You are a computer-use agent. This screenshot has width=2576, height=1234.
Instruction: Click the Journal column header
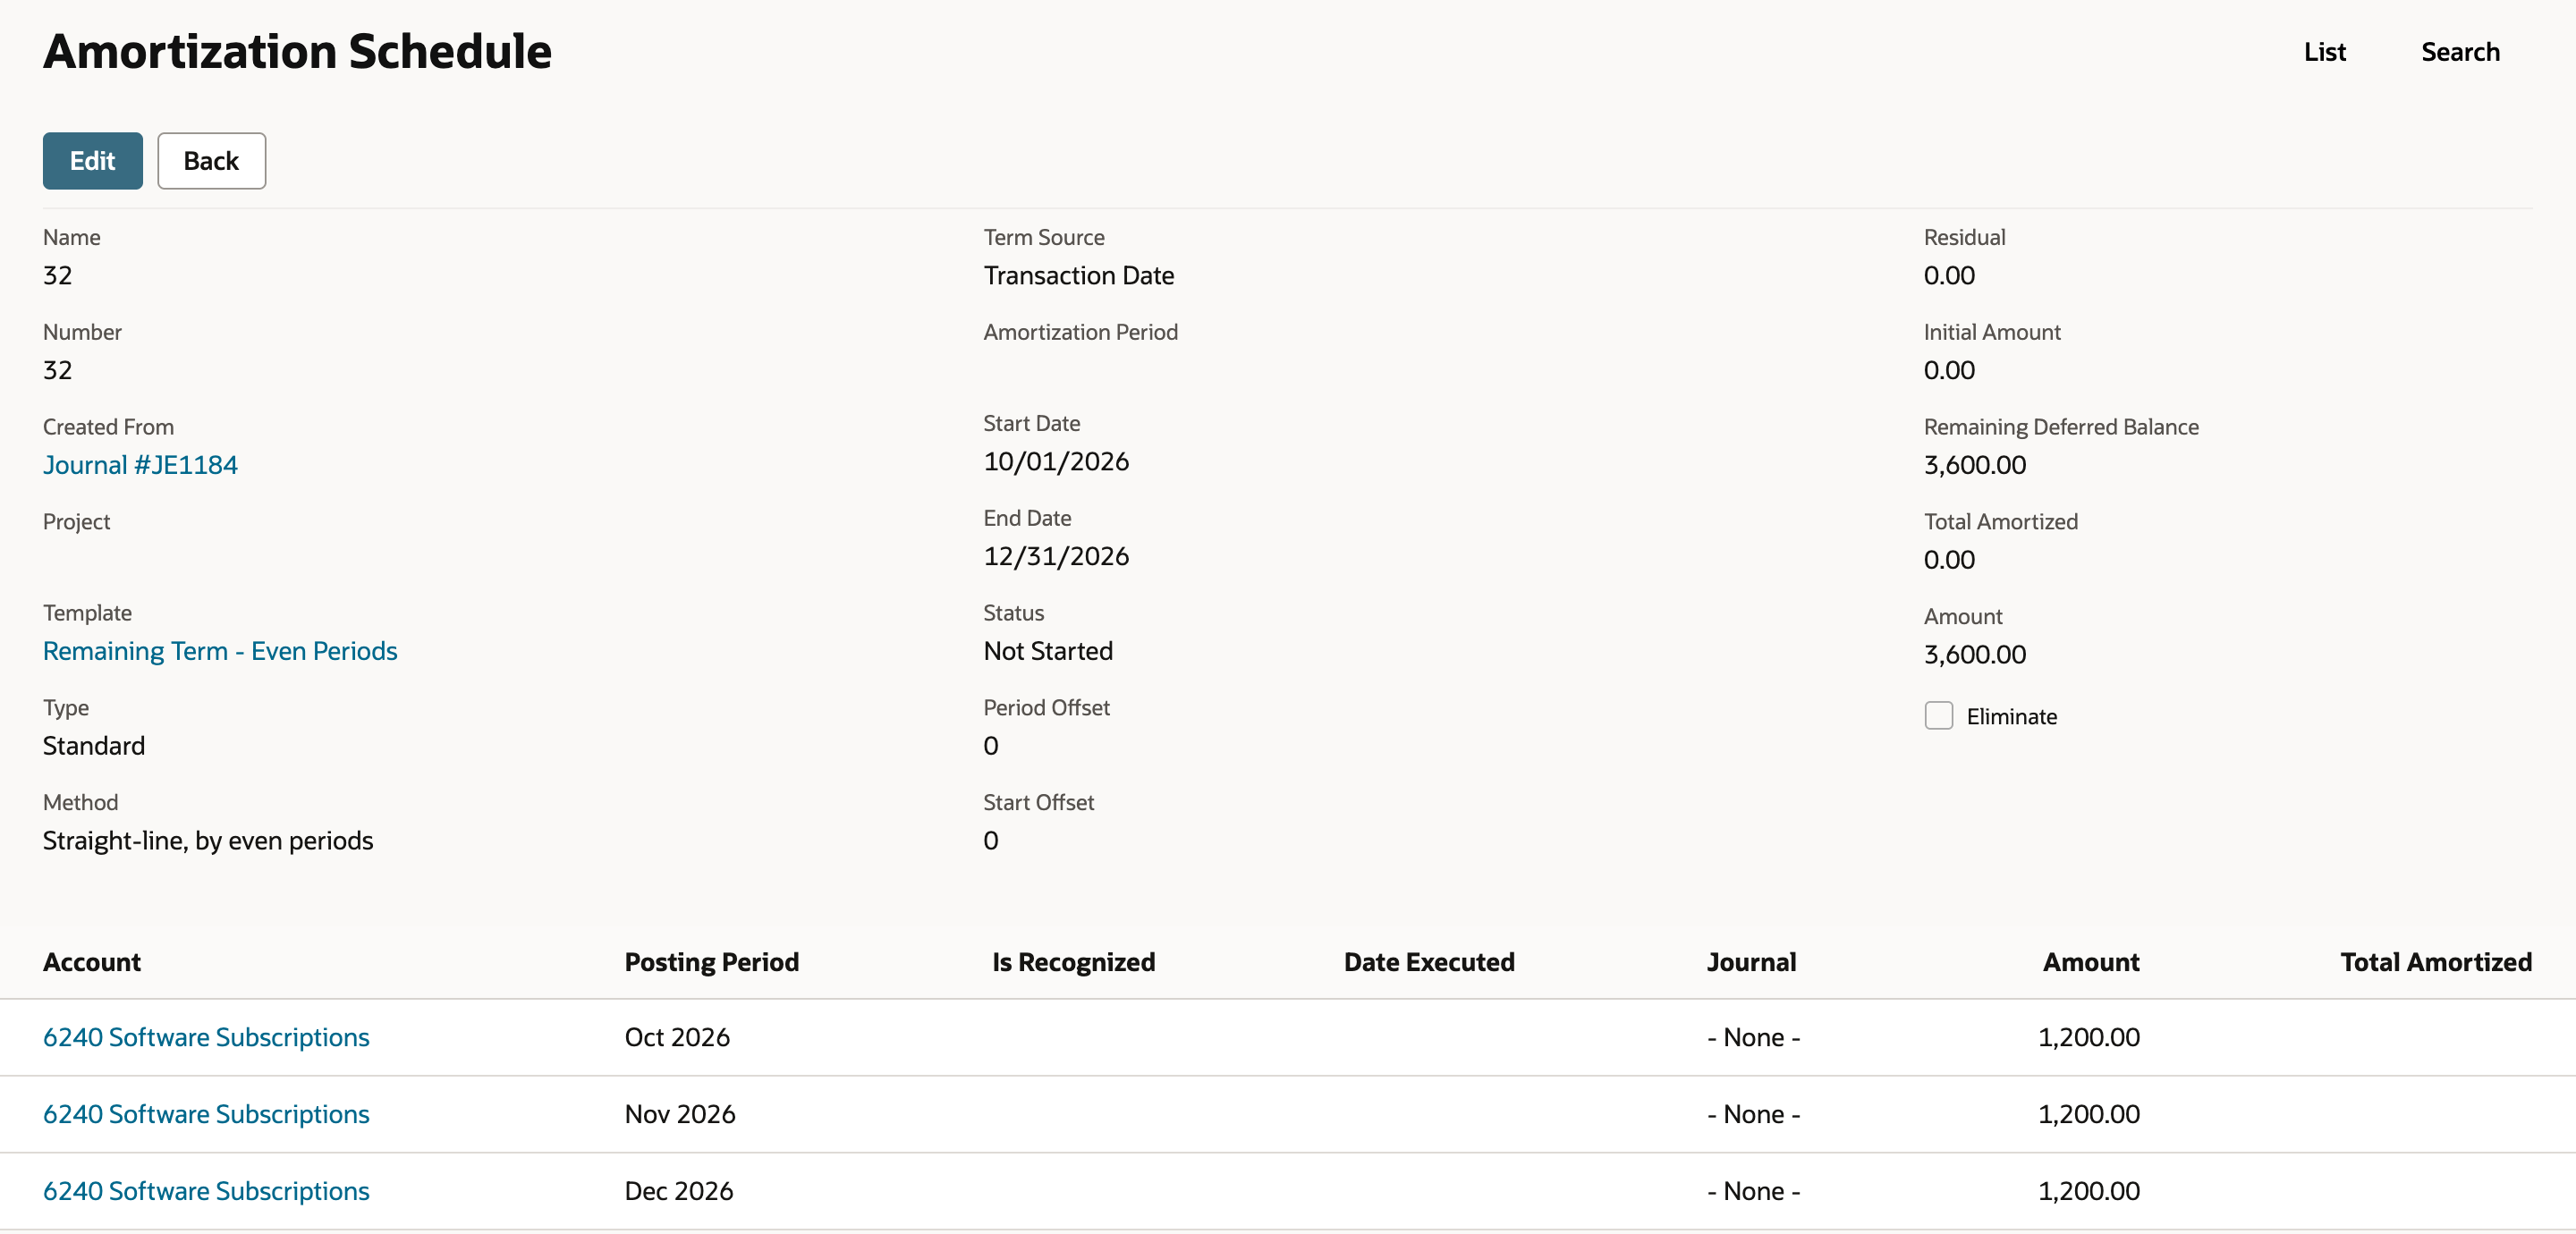tap(1752, 962)
